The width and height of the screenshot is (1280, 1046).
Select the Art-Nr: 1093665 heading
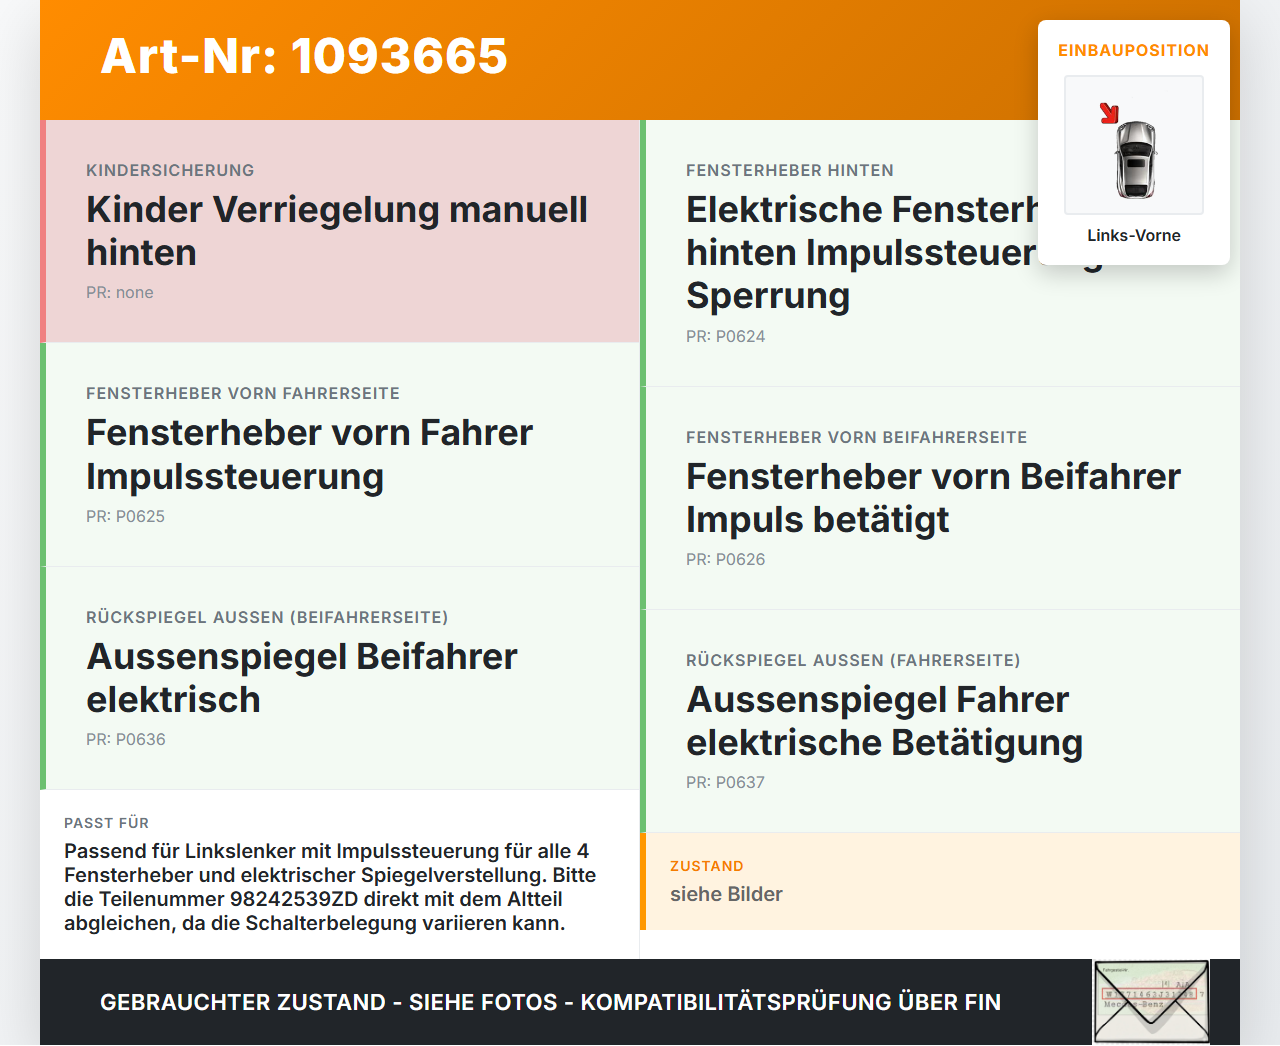(304, 56)
